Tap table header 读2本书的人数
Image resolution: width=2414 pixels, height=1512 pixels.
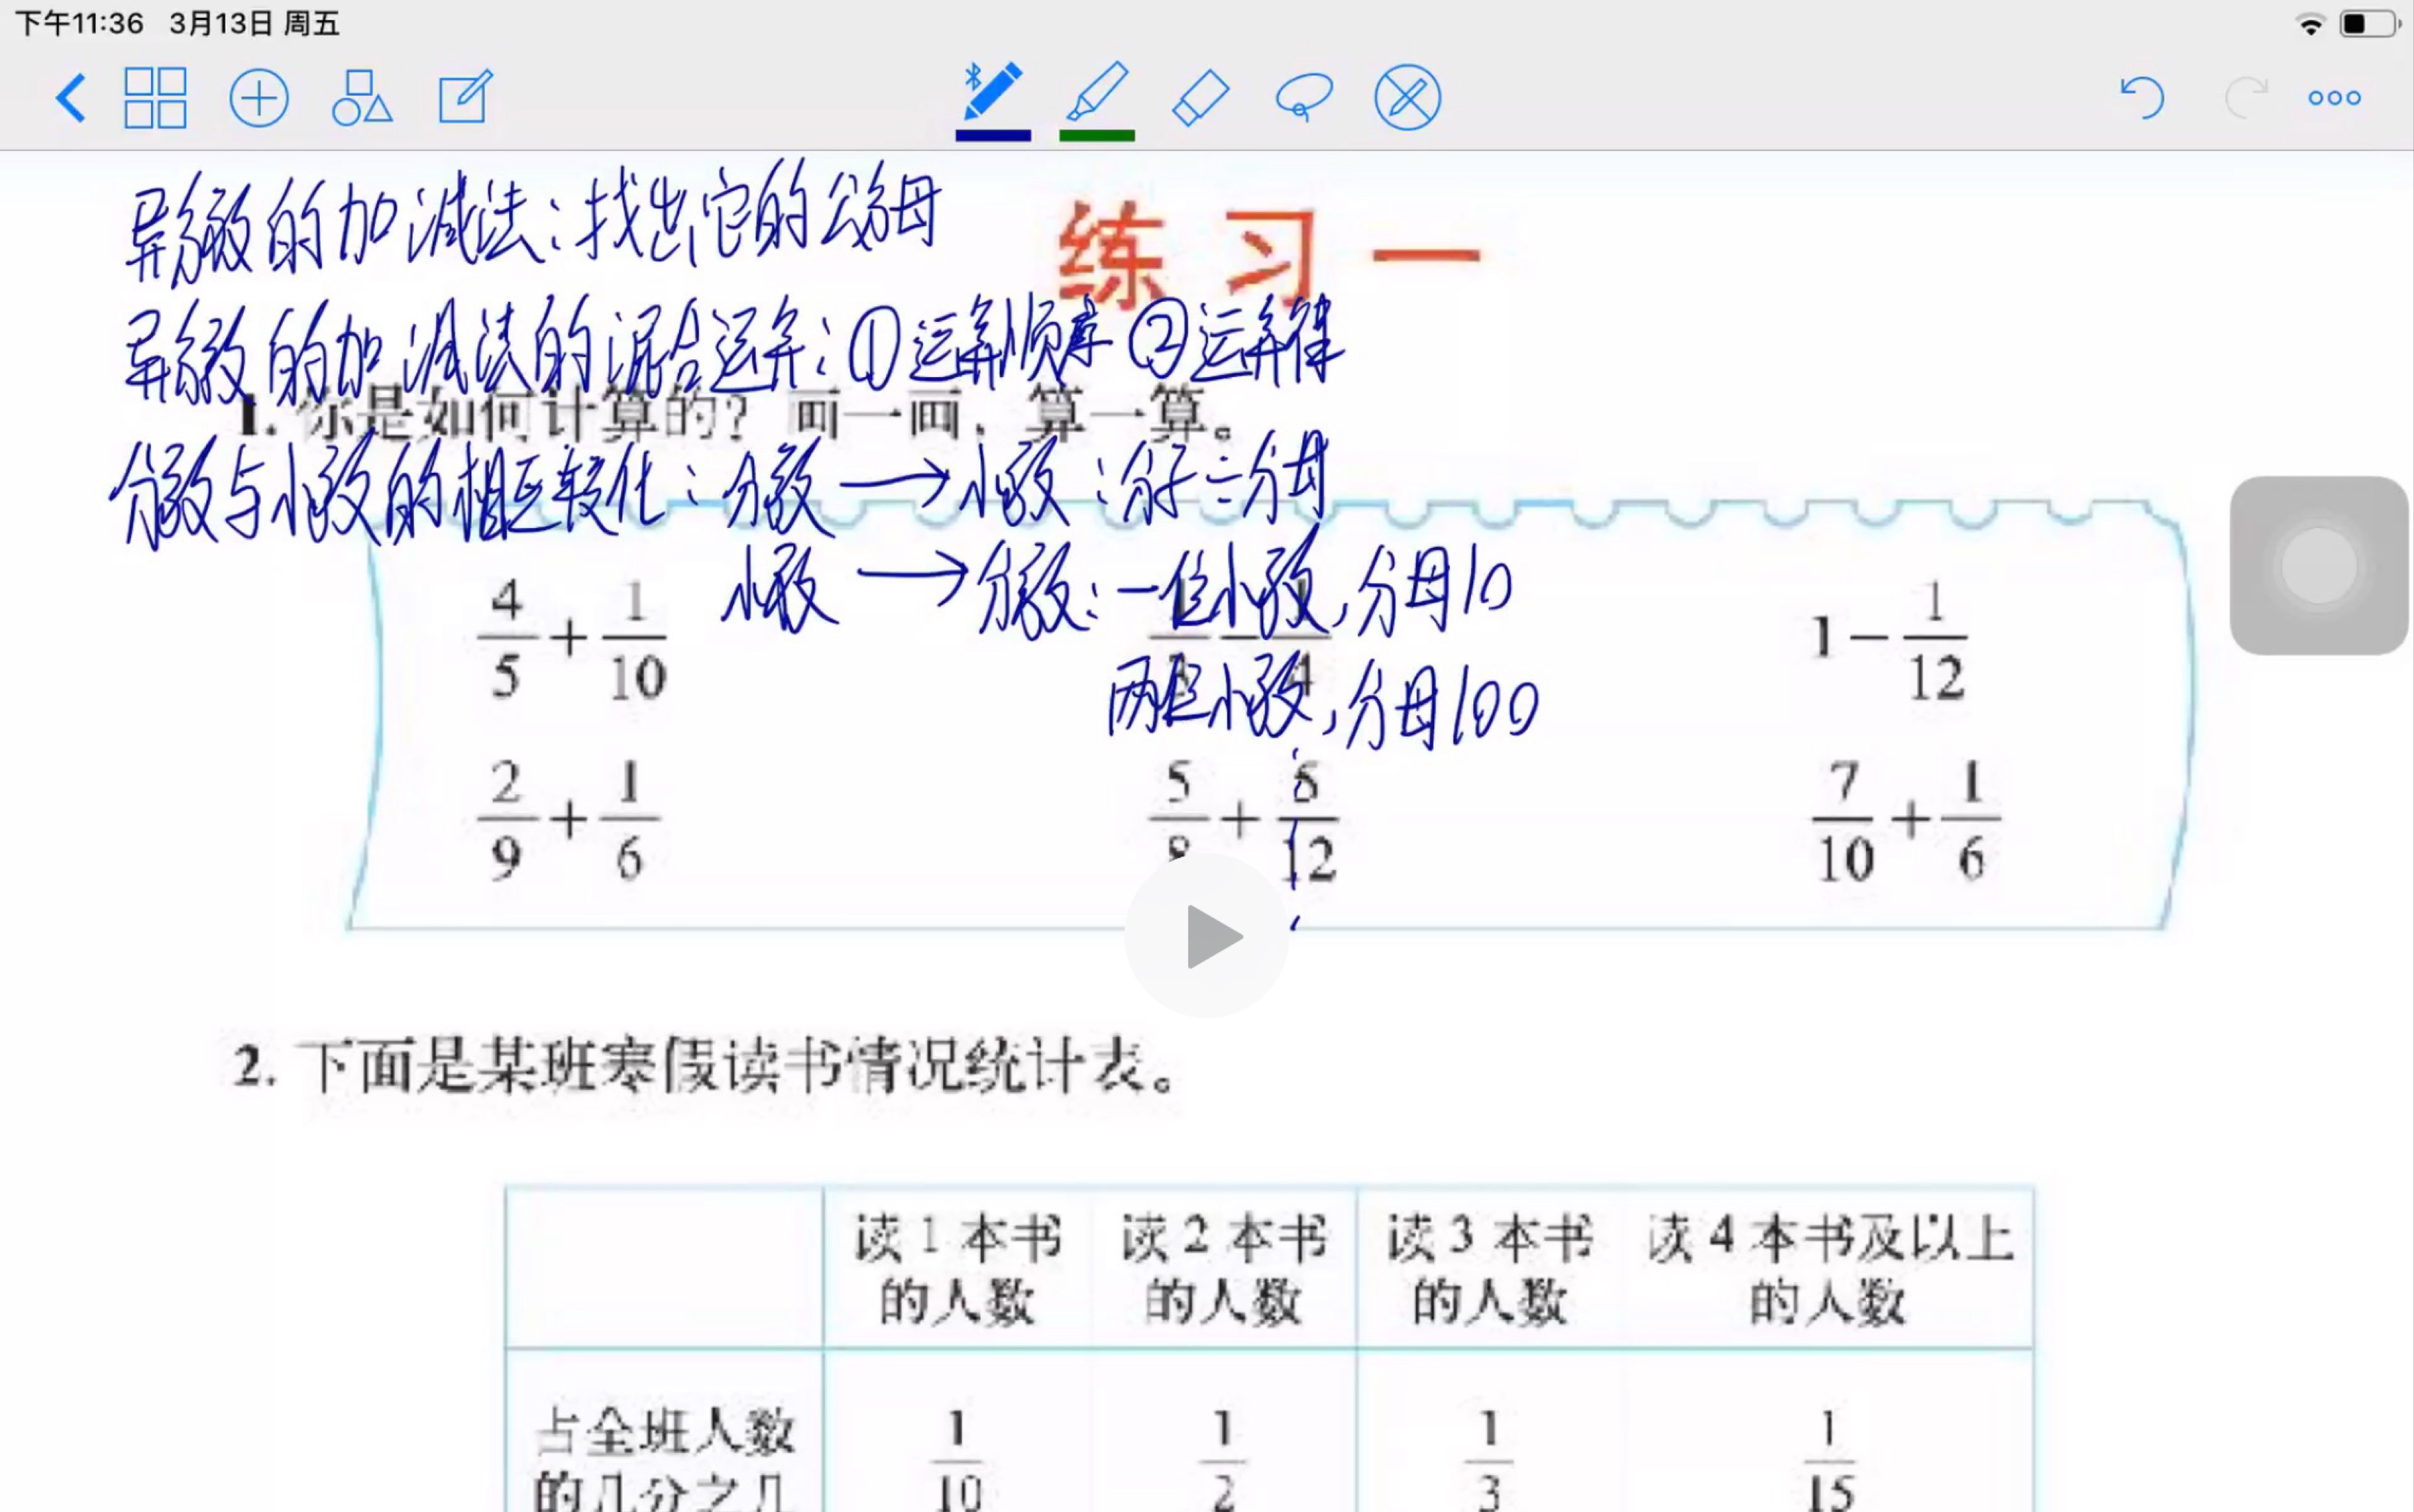coord(1223,1269)
